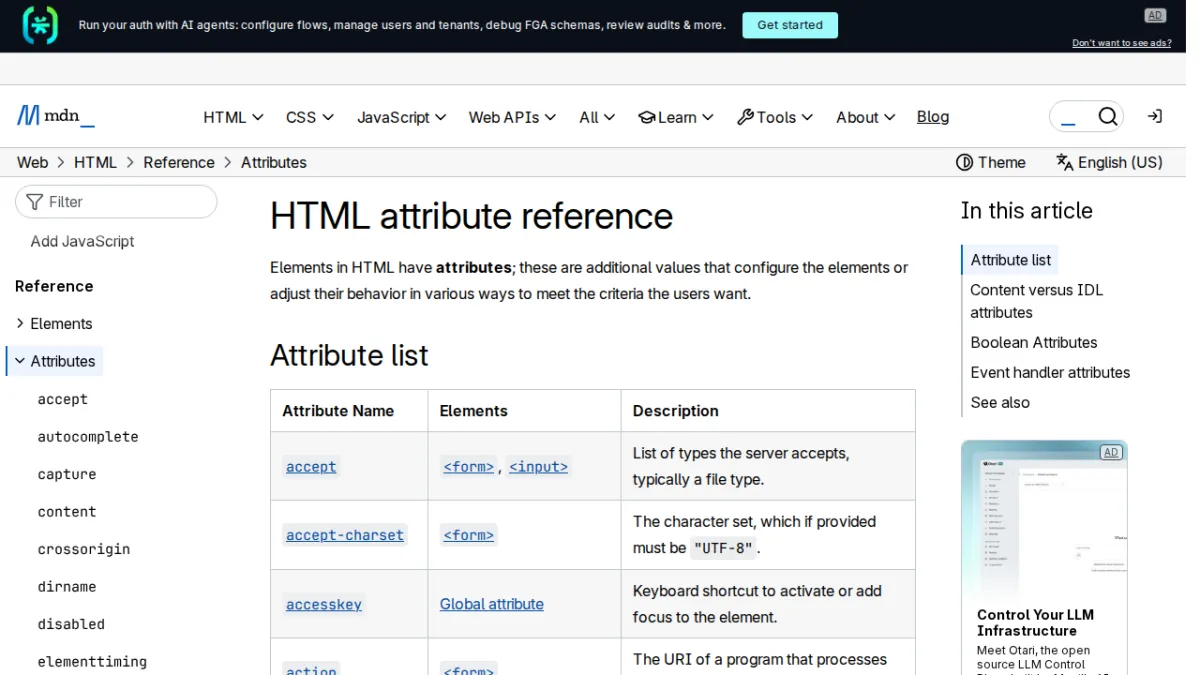Open the About navigation menu
The image size is (1200, 675).
865,117
